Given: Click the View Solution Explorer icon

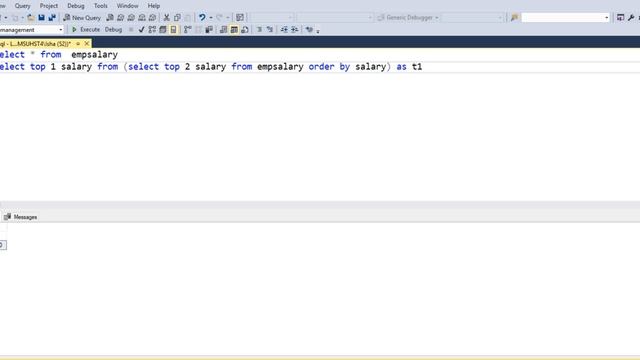Looking at the screenshot, I should tap(638, 18).
